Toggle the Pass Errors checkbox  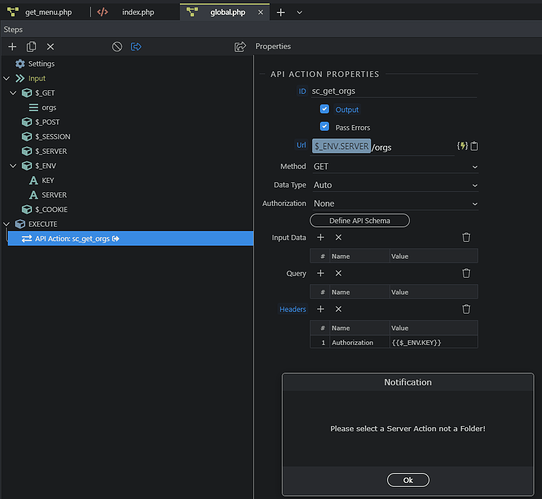tap(324, 127)
